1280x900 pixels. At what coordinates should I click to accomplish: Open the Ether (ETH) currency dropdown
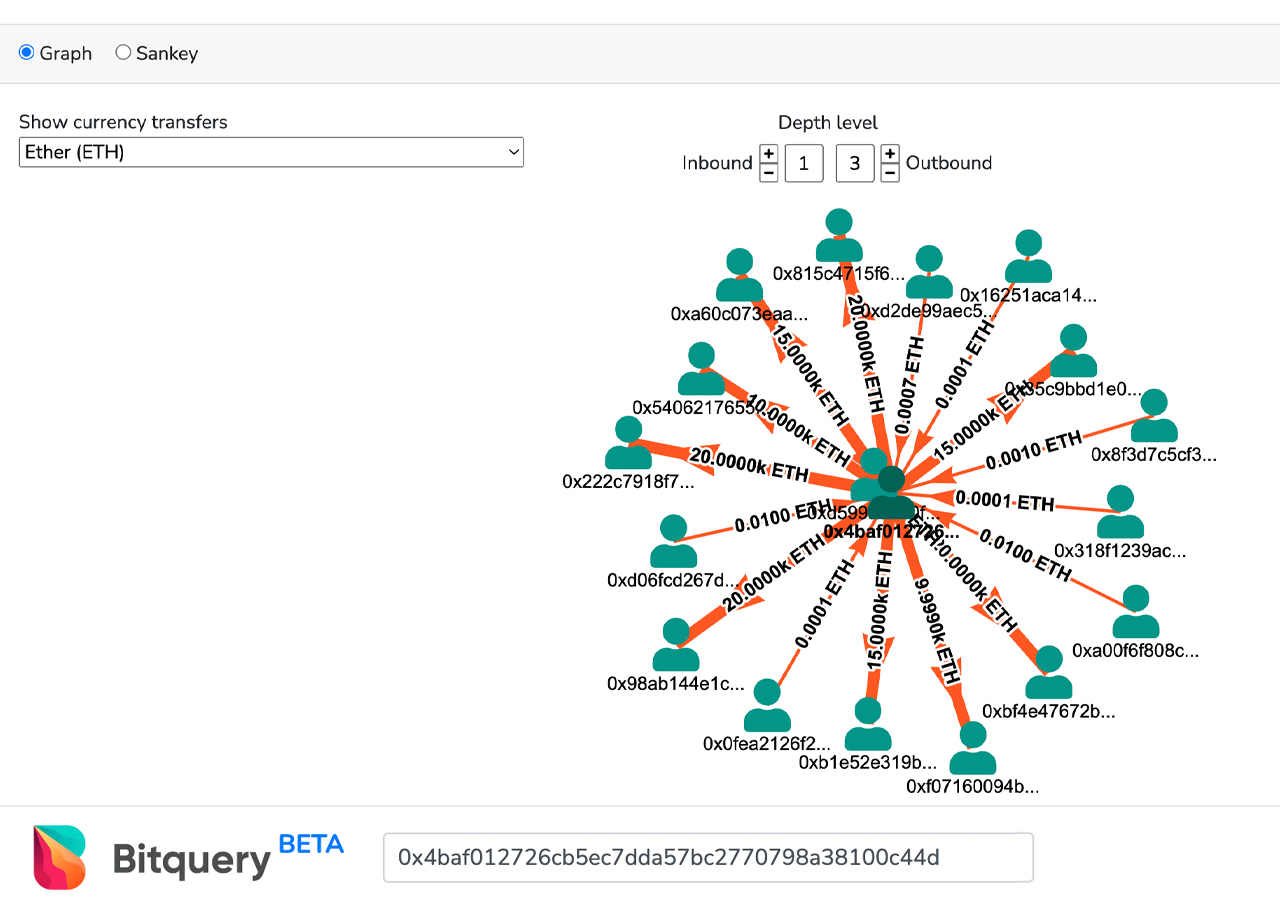coord(271,152)
